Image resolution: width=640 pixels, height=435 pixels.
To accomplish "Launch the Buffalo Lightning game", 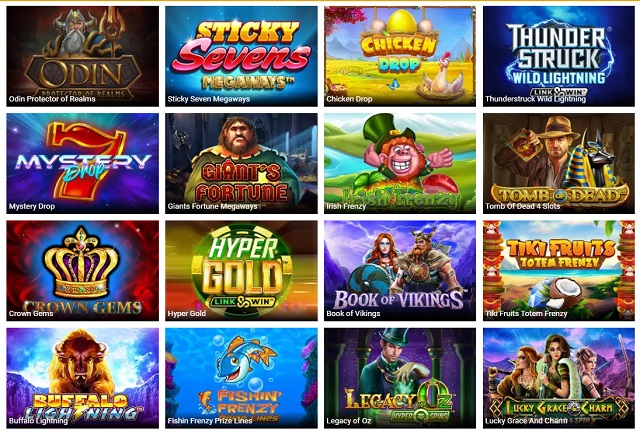I will tap(82, 378).
